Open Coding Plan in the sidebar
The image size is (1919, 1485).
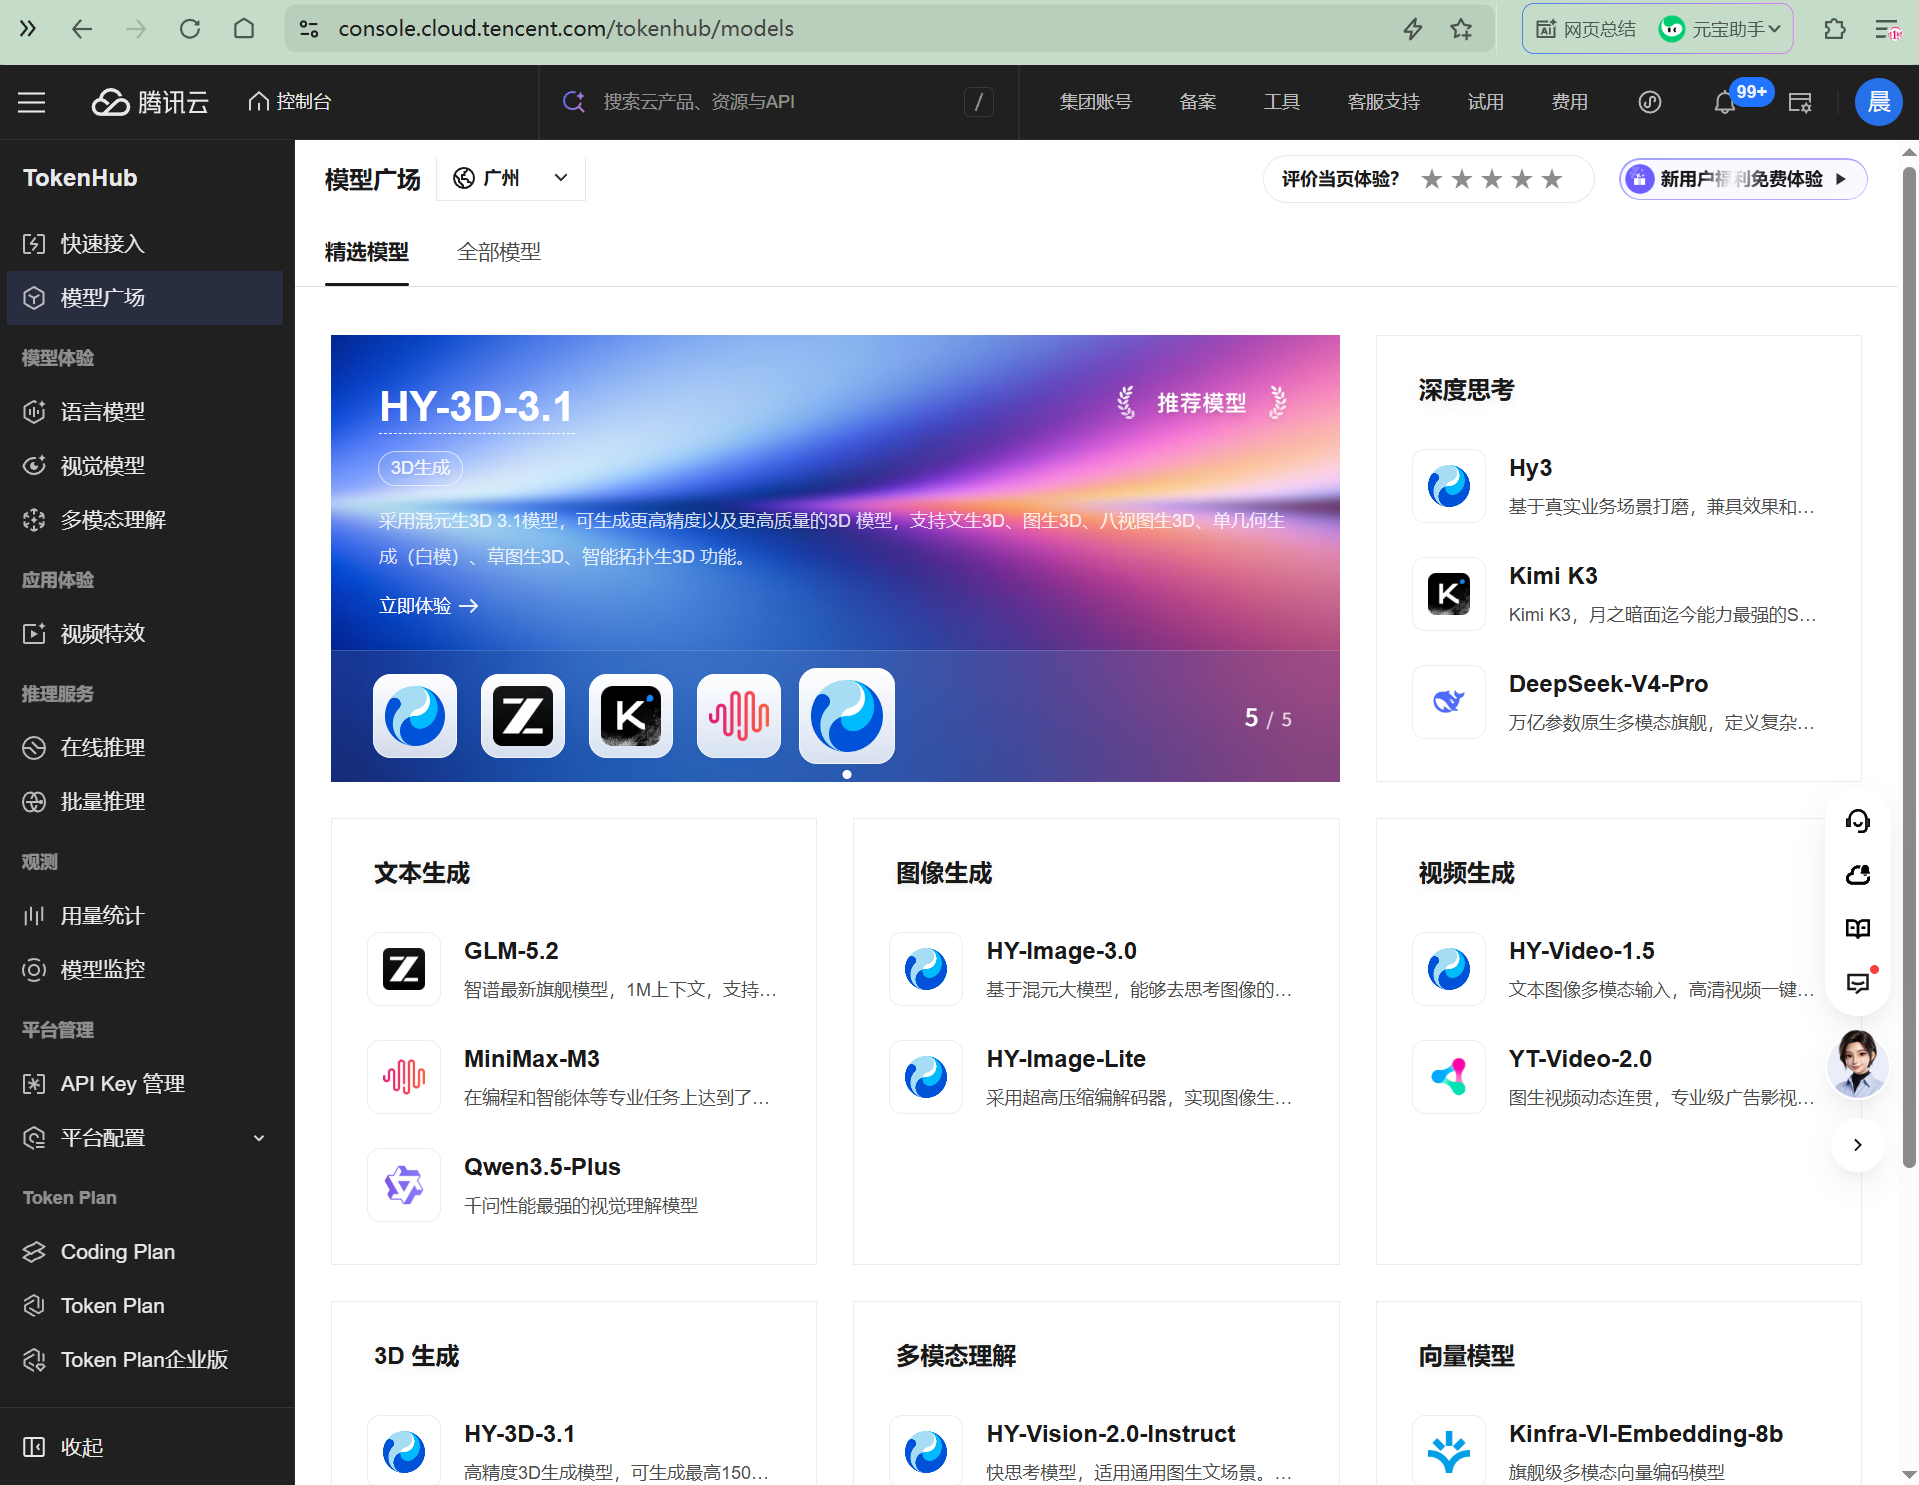145,1252
